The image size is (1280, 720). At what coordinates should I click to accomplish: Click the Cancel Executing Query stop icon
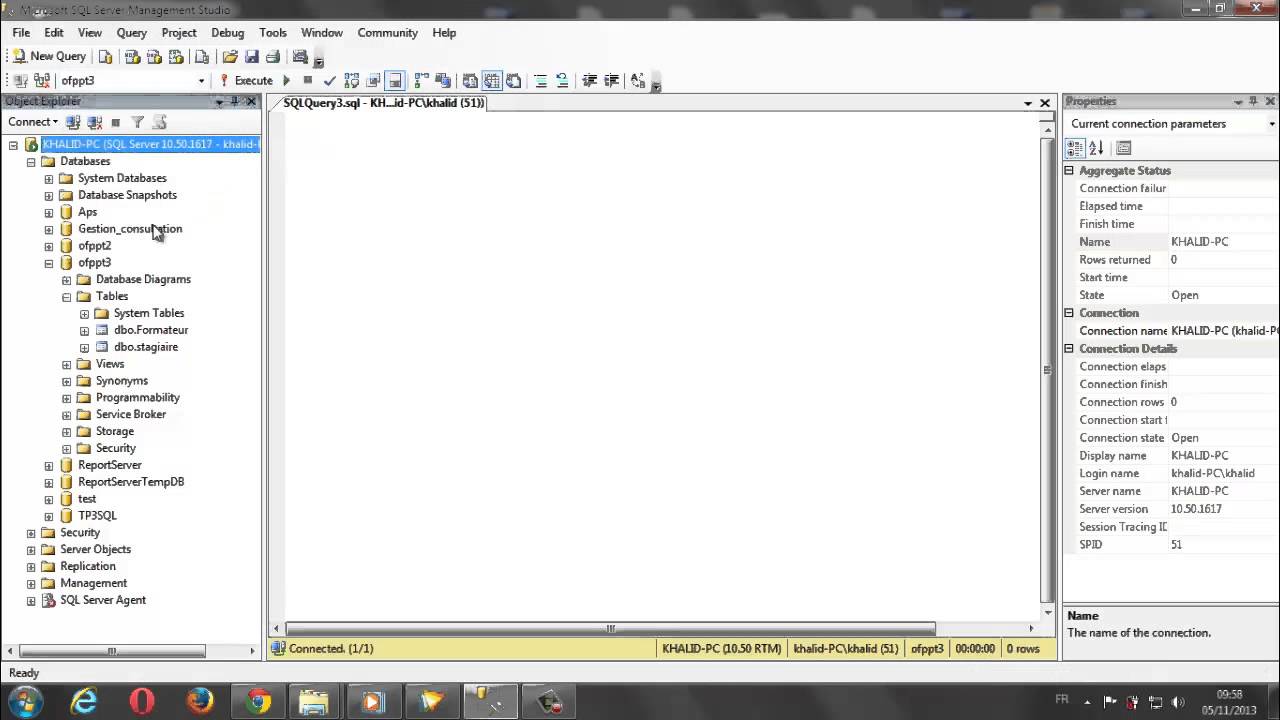tap(308, 81)
